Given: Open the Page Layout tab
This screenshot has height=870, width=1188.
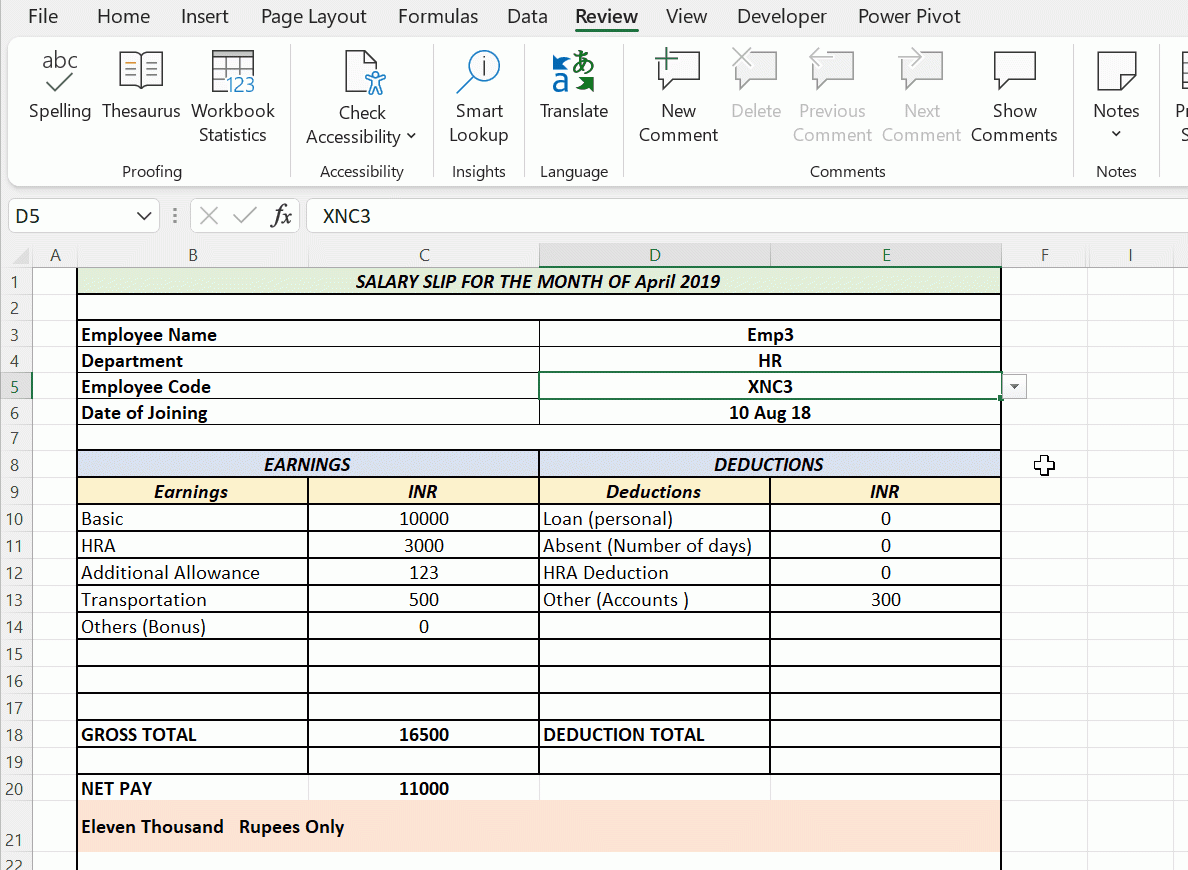Looking at the screenshot, I should (x=313, y=17).
